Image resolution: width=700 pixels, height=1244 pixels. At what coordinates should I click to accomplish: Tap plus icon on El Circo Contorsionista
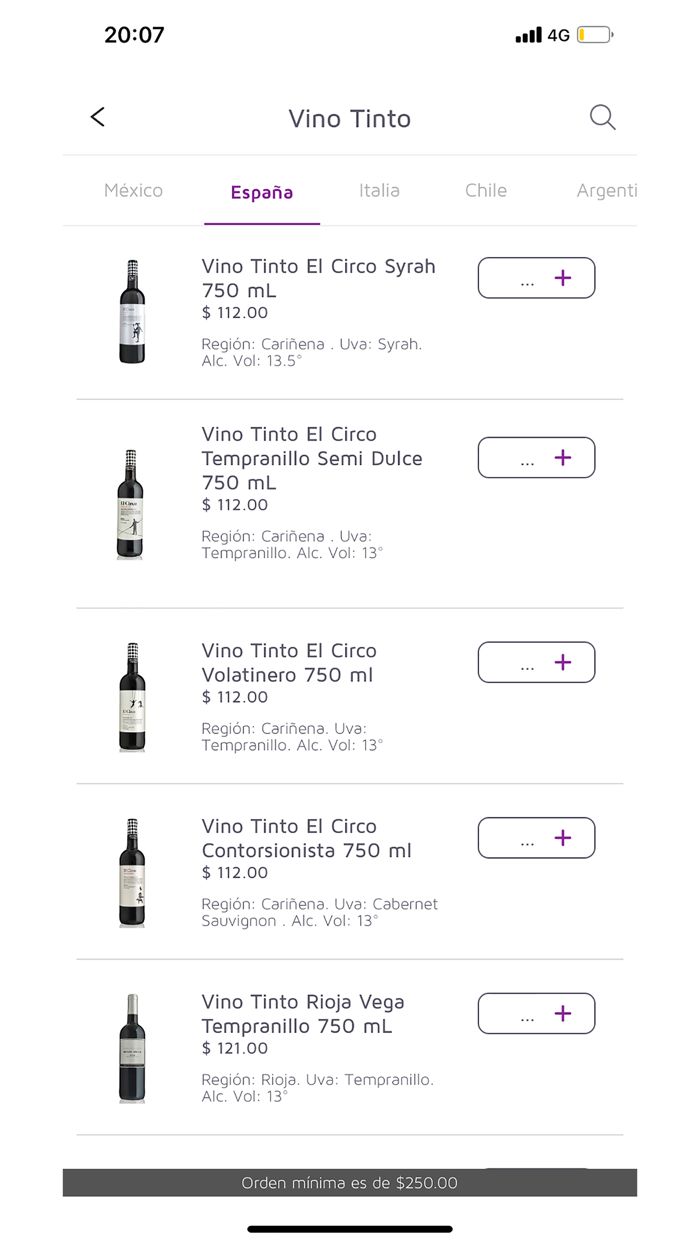tap(563, 838)
